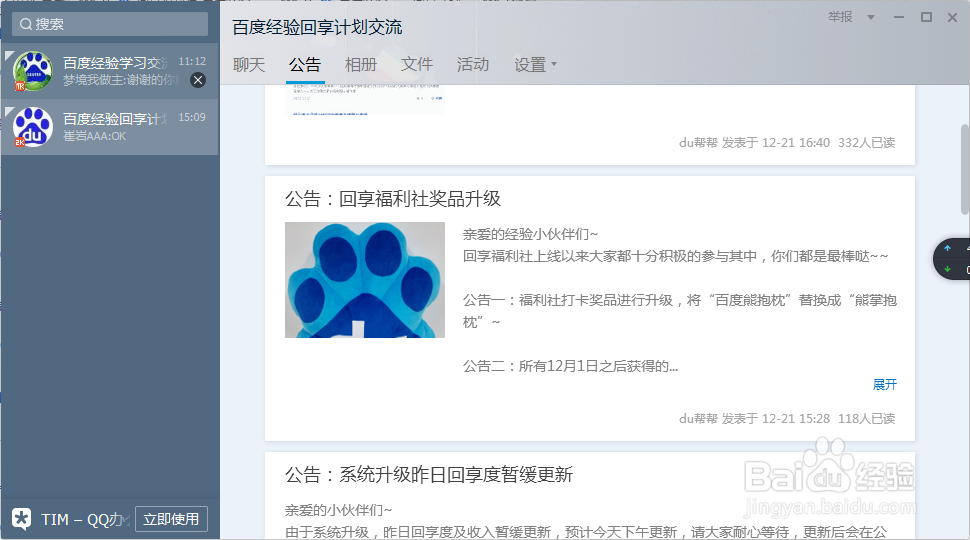Image resolution: width=970 pixels, height=540 pixels.
Task: Maximize the group window
Action: 926,17
